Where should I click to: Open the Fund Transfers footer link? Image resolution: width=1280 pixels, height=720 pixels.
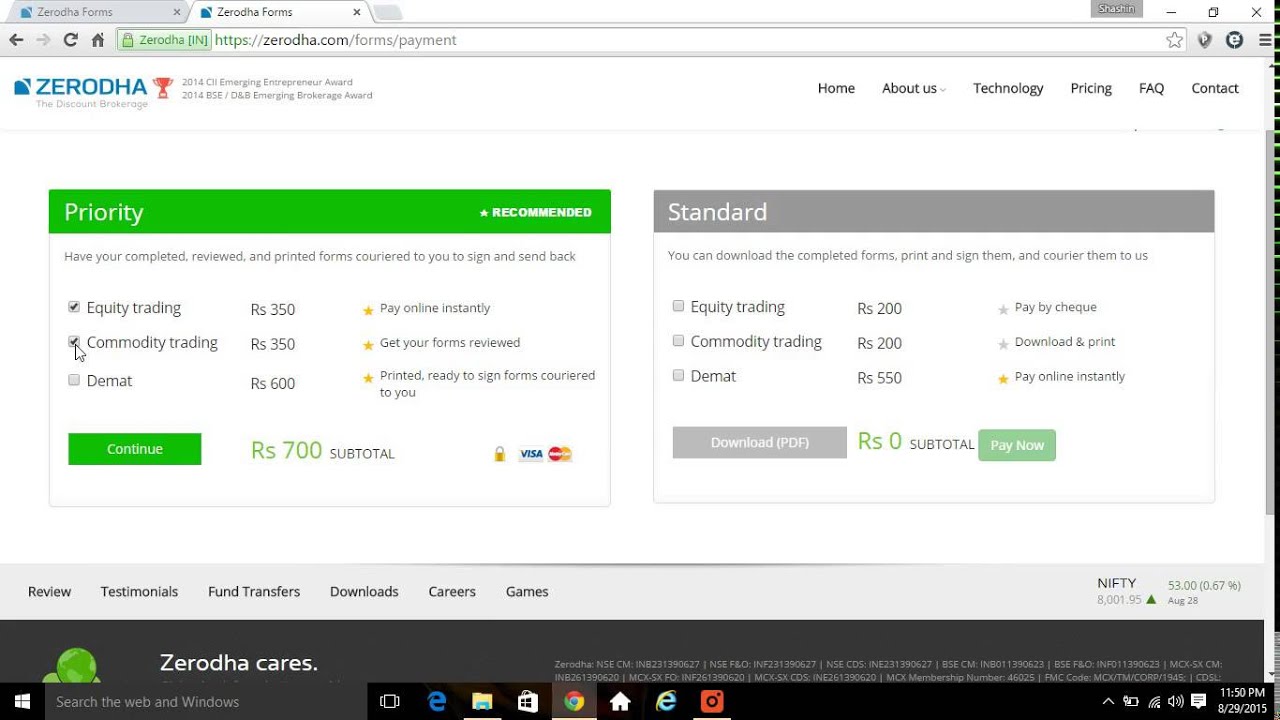click(x=254, y=591)
